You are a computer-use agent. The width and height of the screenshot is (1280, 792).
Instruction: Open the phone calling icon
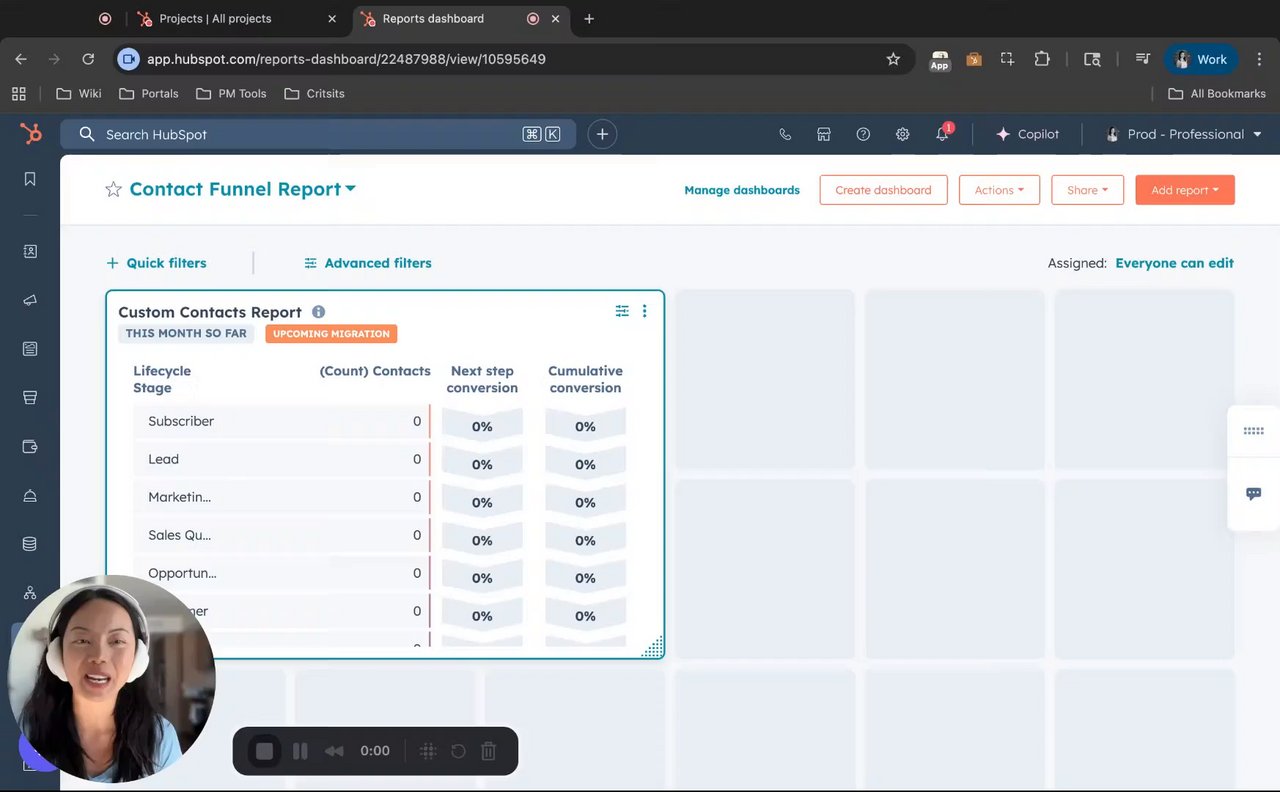click(x=785, y=134)
